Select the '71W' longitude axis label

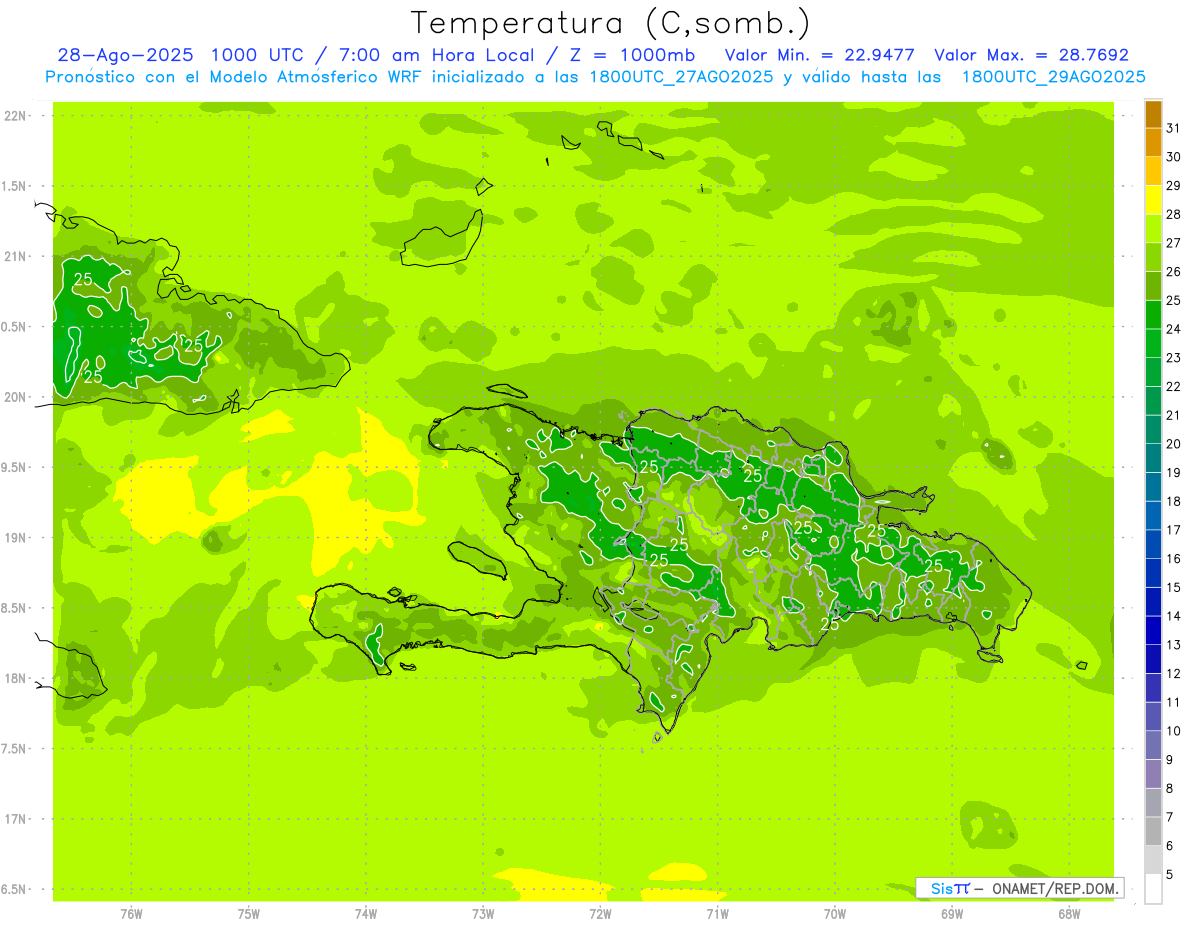coord(717,913)
